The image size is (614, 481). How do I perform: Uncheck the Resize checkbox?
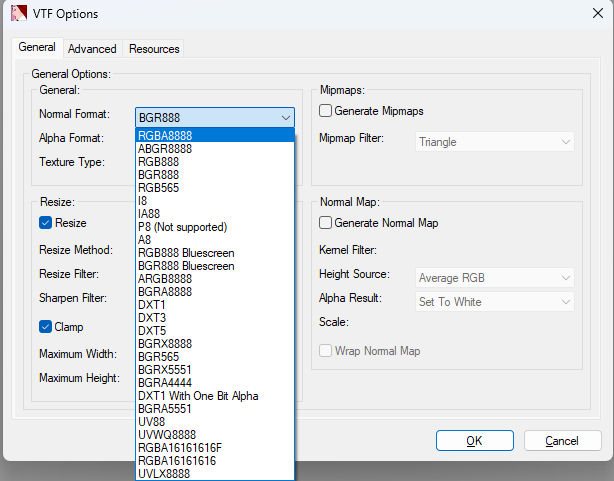46,223
